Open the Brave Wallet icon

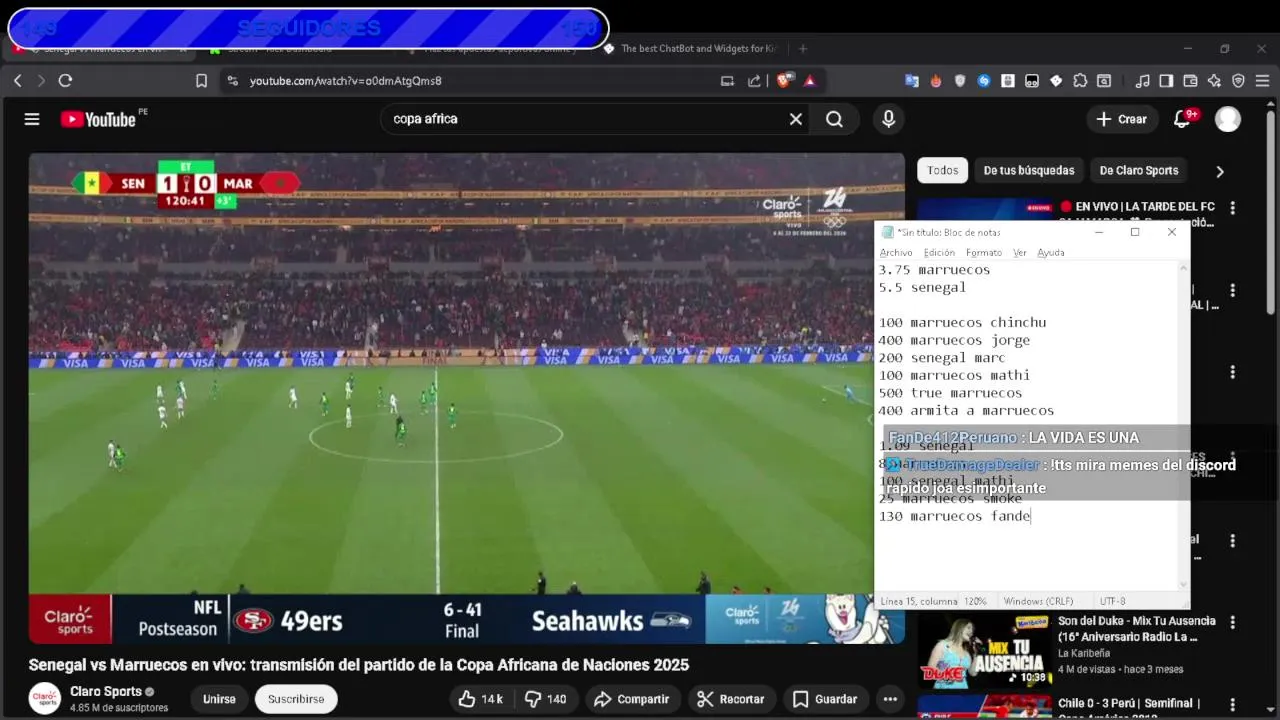(x=1190, y=81)
